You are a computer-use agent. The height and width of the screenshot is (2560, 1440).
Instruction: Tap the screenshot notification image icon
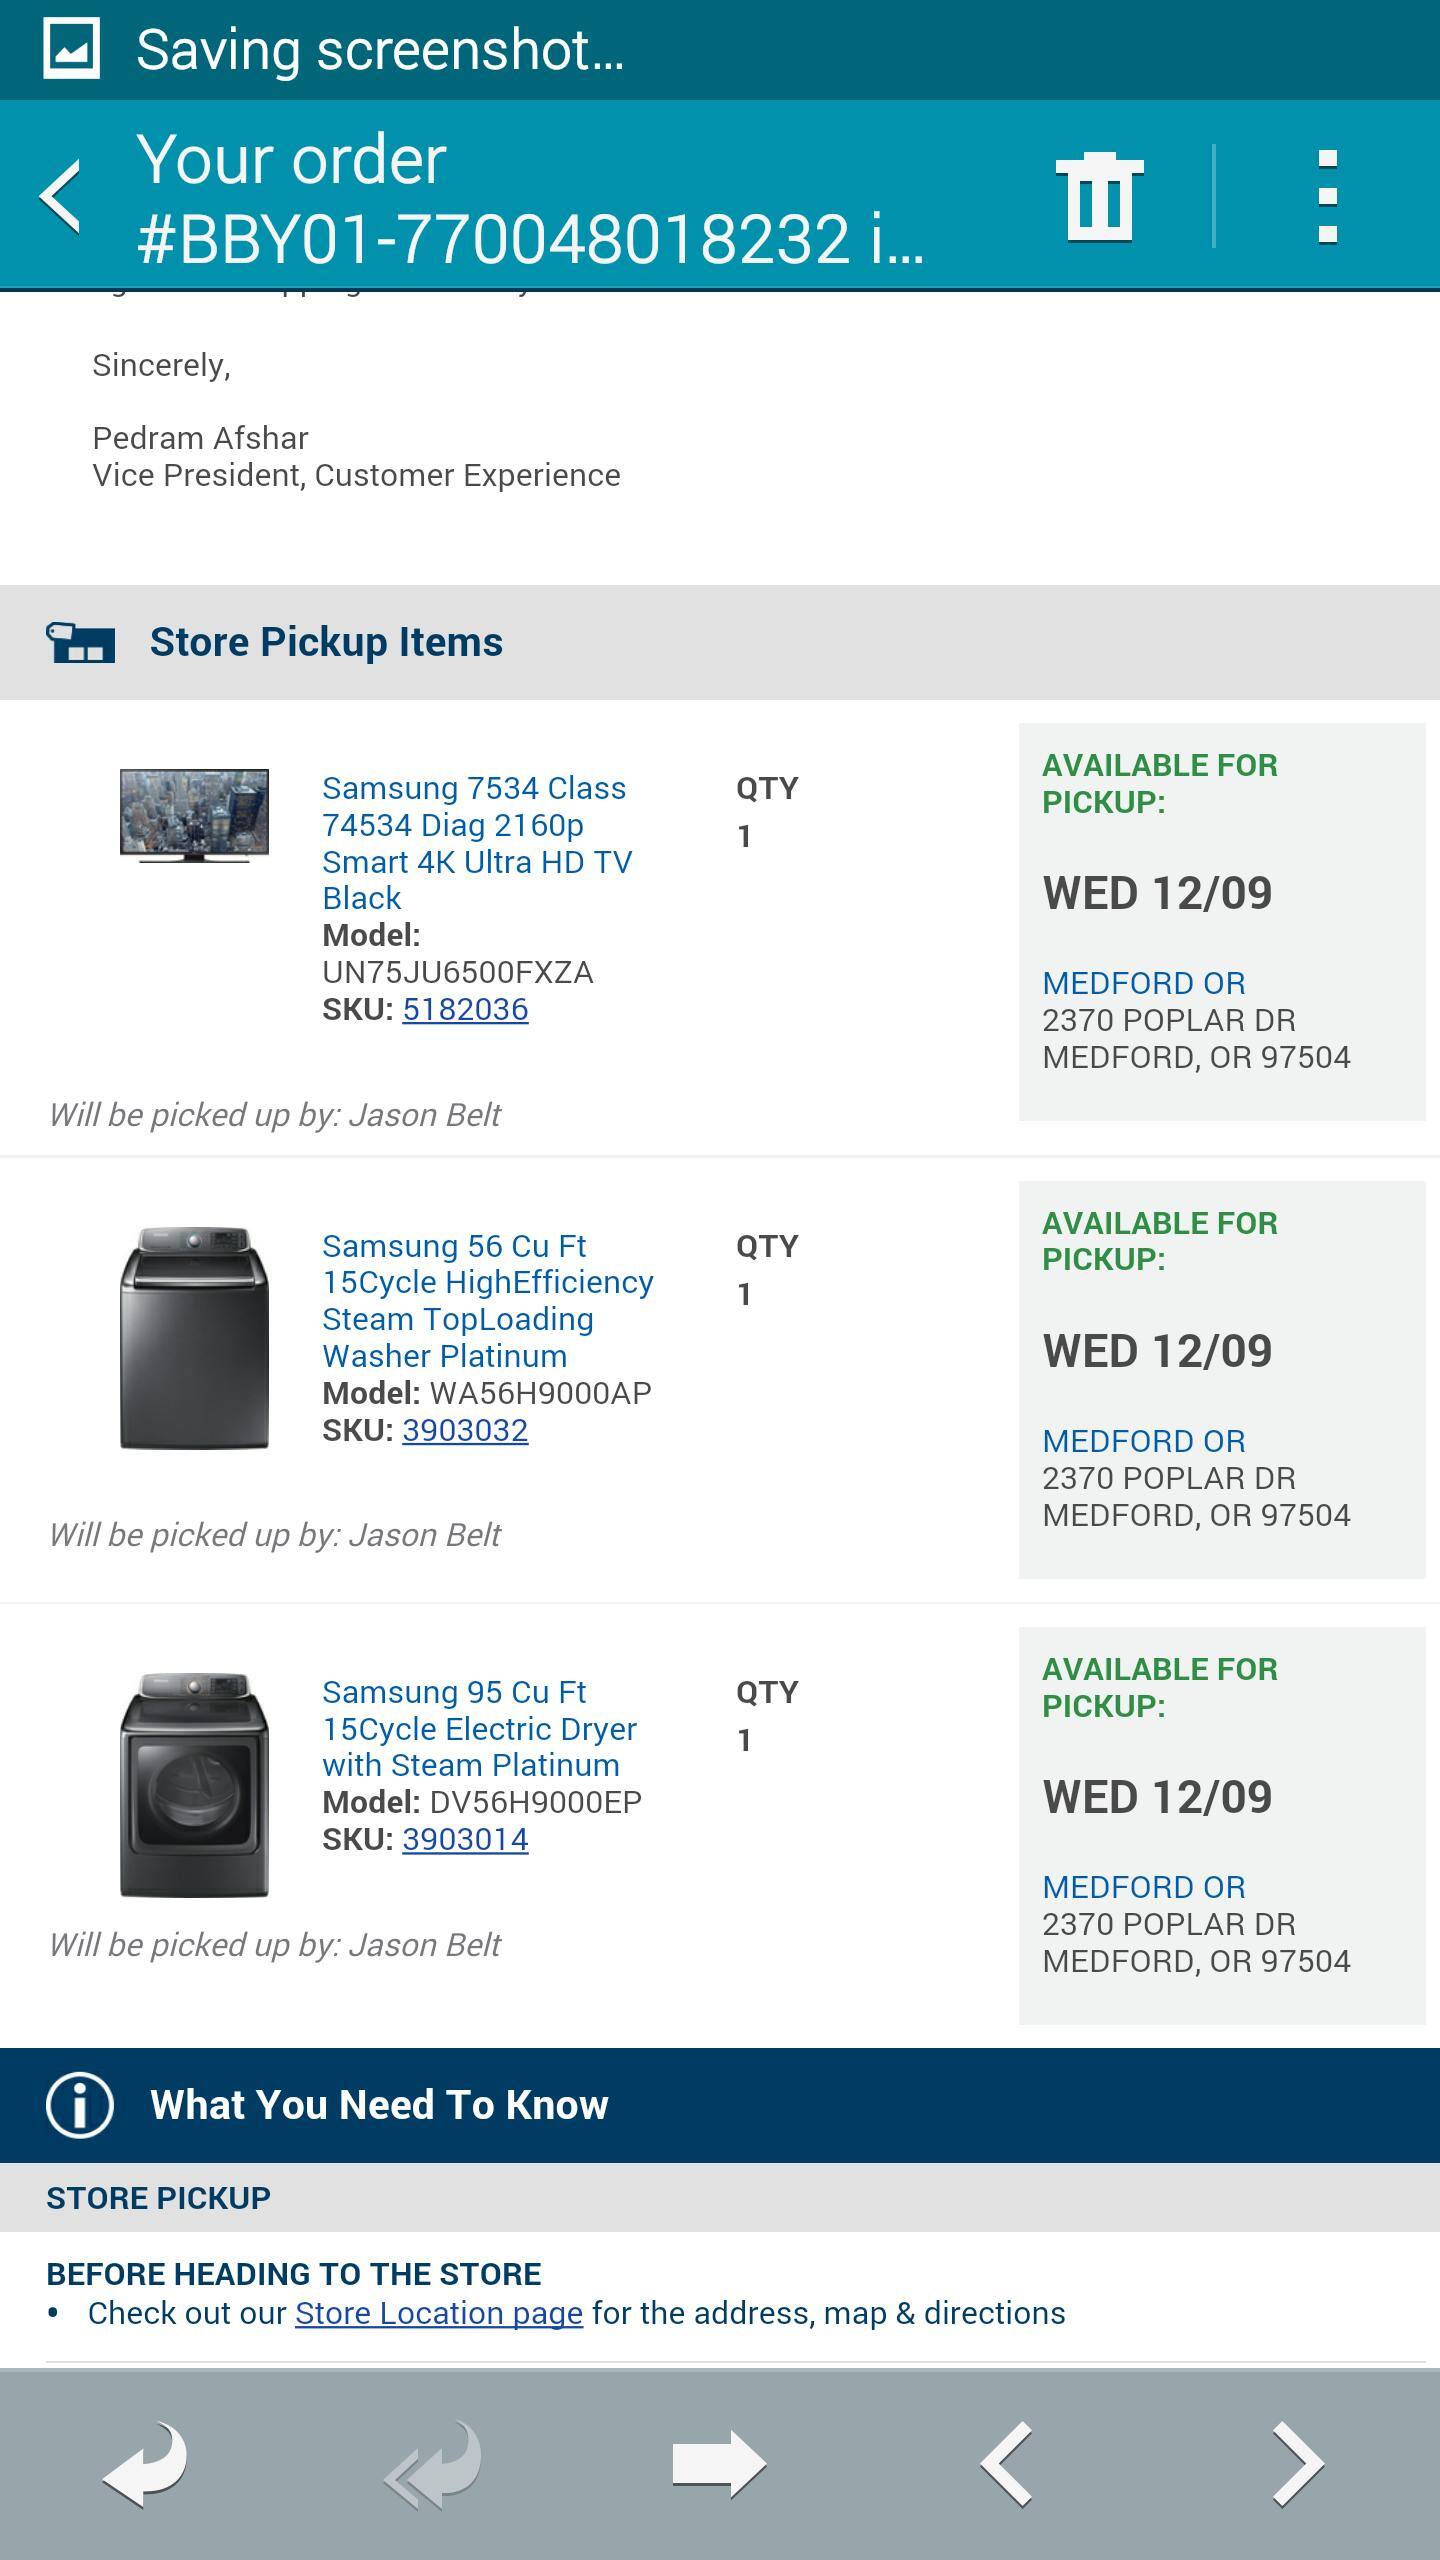pyautogui.click(x=71, y=49)
